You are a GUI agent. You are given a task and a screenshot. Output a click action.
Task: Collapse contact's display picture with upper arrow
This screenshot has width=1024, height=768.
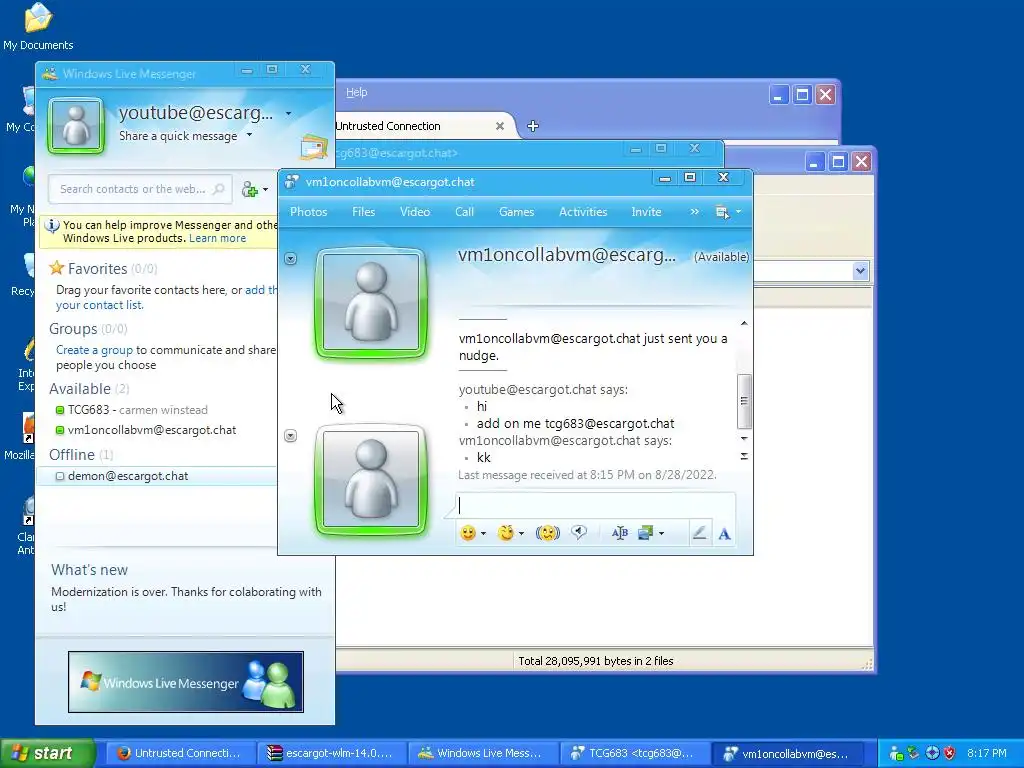pos(291,259)
